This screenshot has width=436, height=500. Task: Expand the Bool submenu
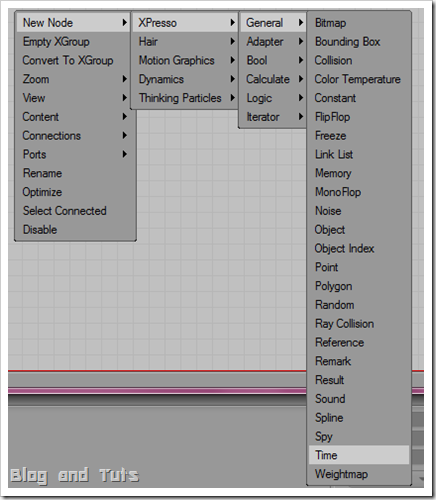point(273,60)
